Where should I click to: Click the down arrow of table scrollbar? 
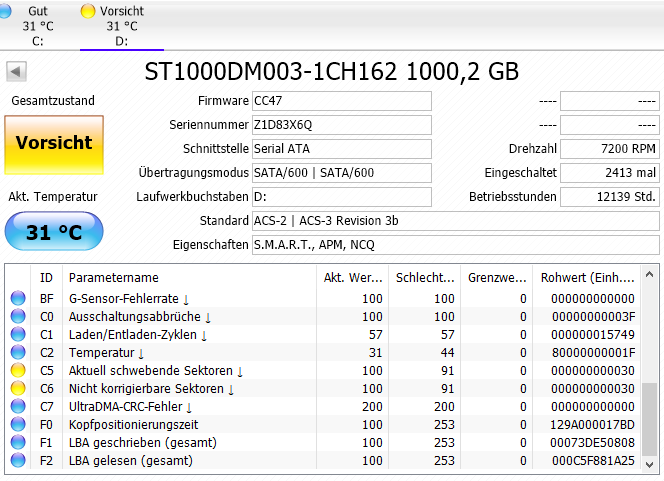point(649,464)
